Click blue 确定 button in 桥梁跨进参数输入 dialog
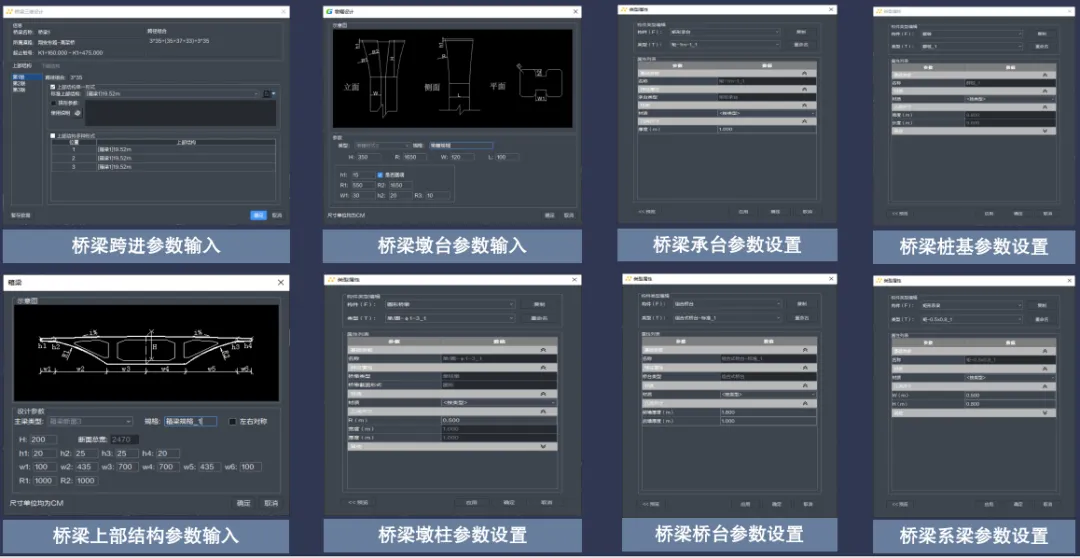 pyautogui.click(x=258, y=215)
